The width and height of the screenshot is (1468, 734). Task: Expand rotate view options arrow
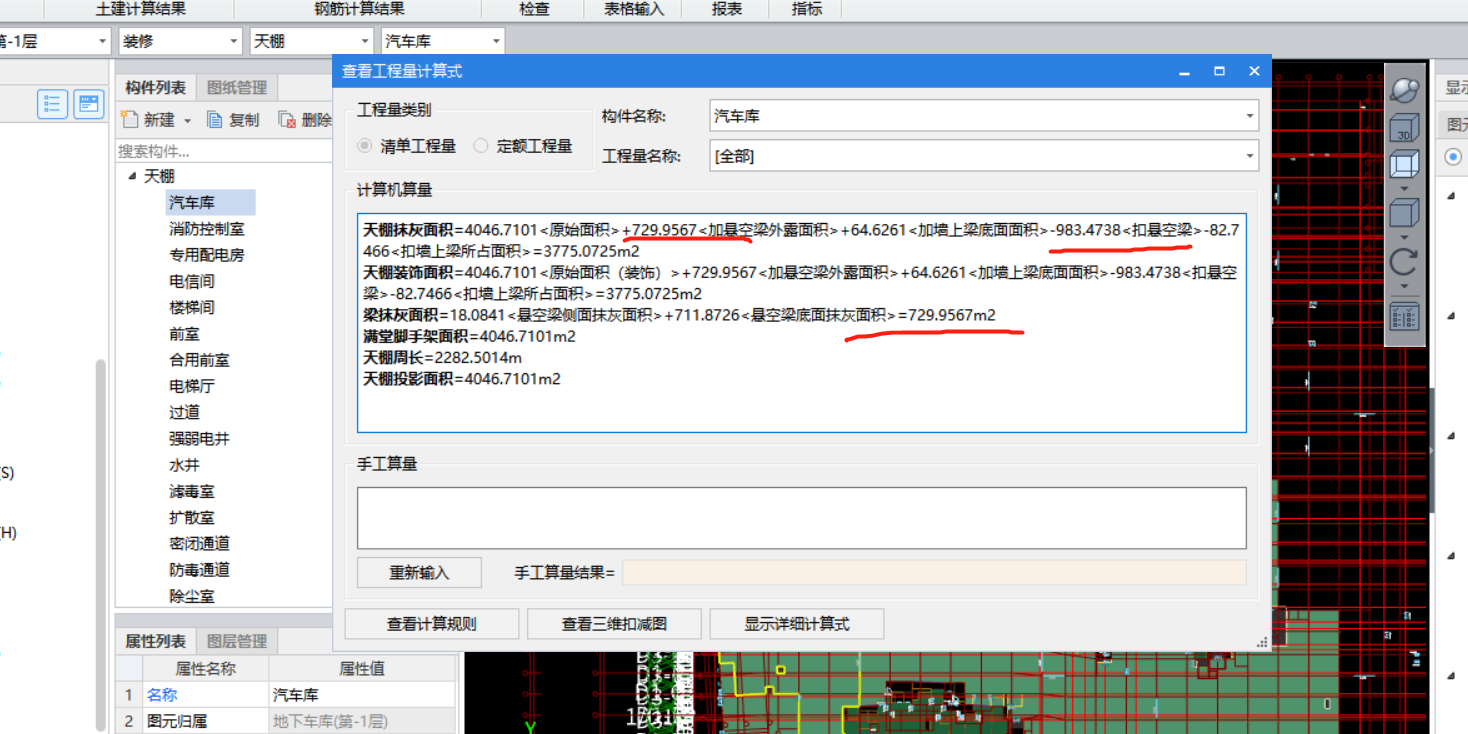tap(1404, 285)
